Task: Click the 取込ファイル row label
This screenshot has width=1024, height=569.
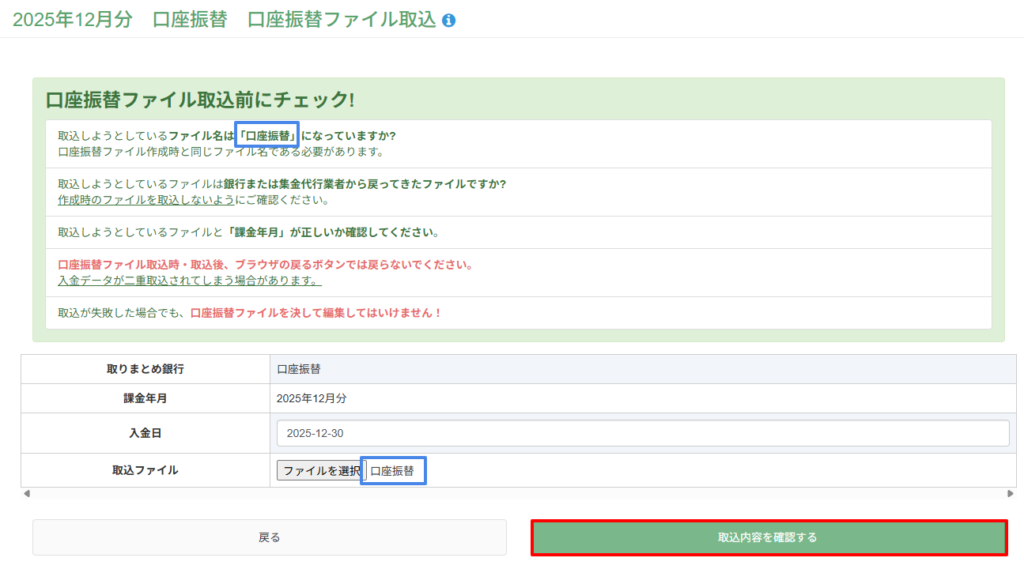Action: point(145,470)
